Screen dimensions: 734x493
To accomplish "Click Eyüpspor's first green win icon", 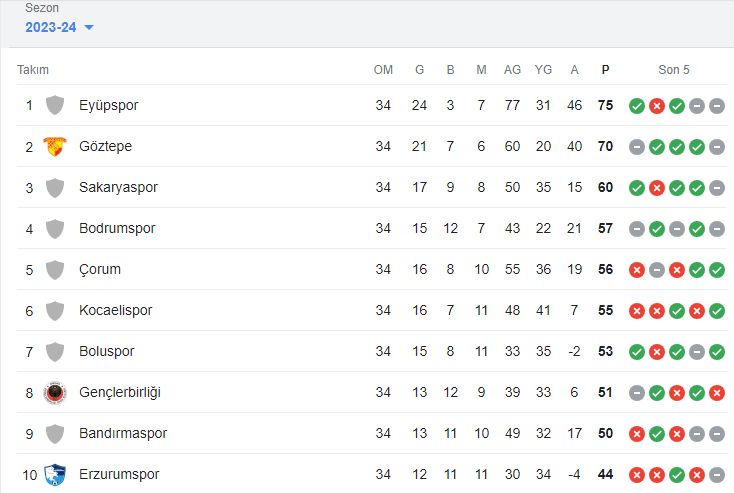I will pos(637,106).
